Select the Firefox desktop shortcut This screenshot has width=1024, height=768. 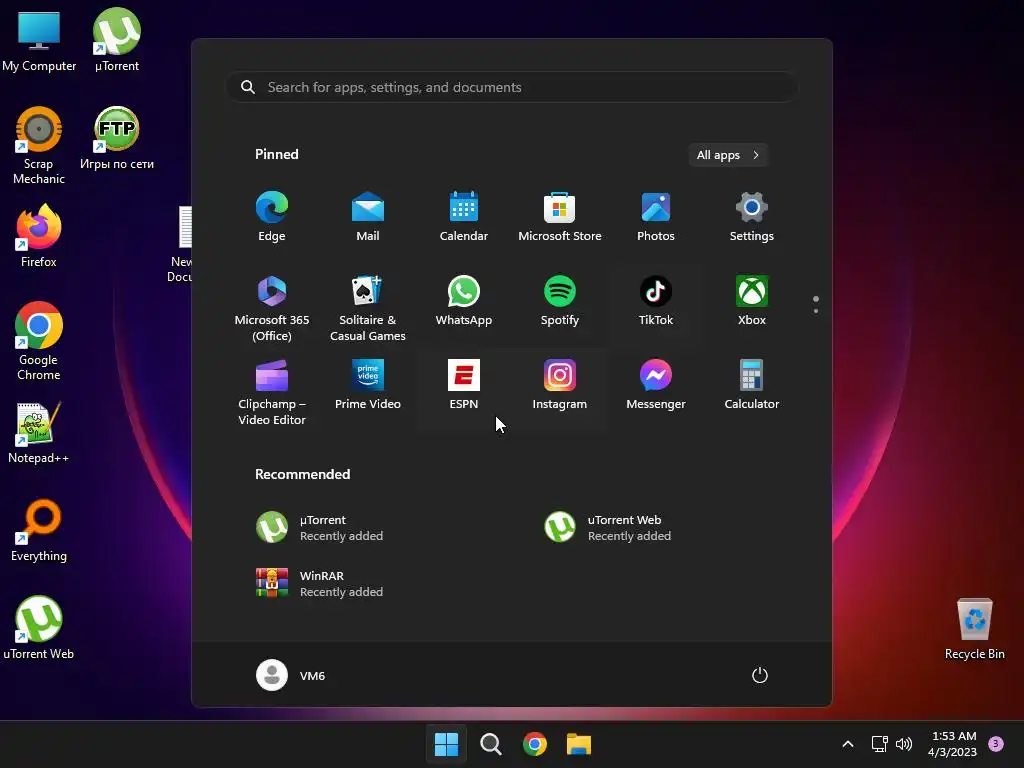click(39, 236)
